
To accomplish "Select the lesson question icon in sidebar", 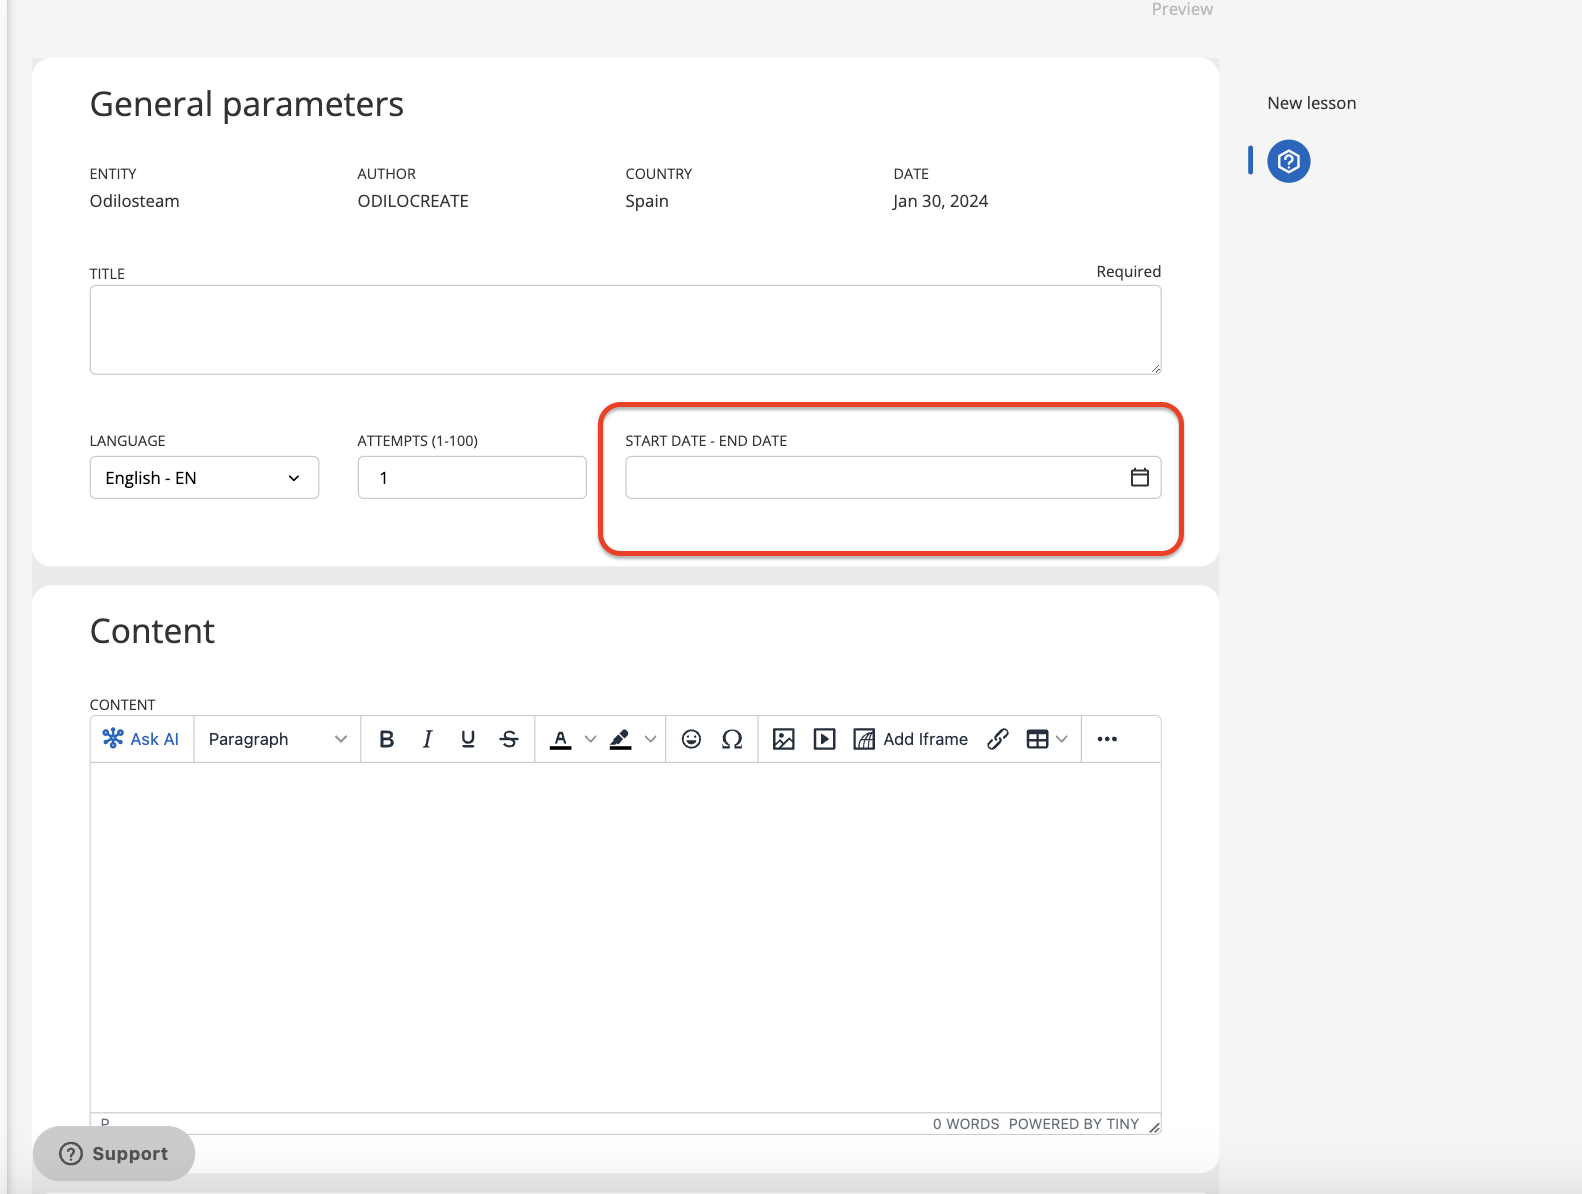I will coord(1289,161).
